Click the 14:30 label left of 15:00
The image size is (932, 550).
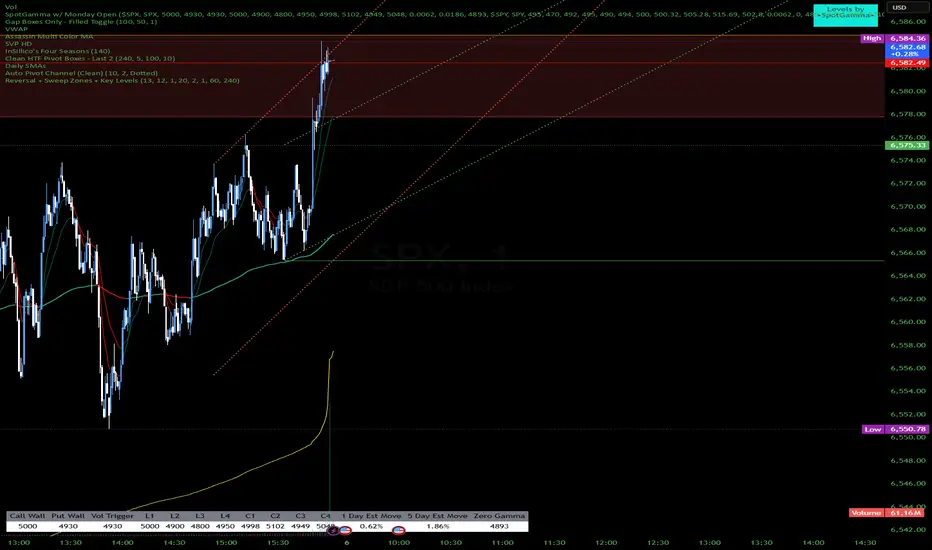(174, 542)
